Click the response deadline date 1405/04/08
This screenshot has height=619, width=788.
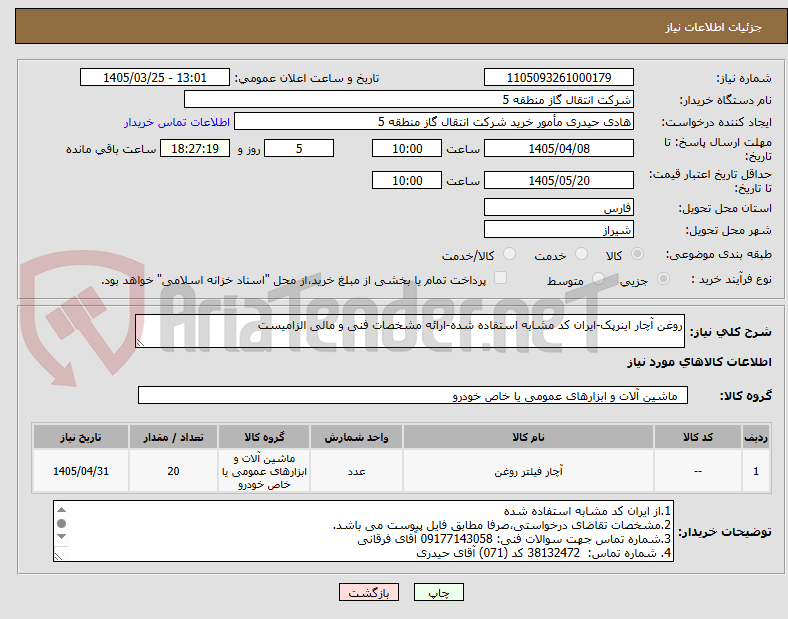click(x=558, y=148)
